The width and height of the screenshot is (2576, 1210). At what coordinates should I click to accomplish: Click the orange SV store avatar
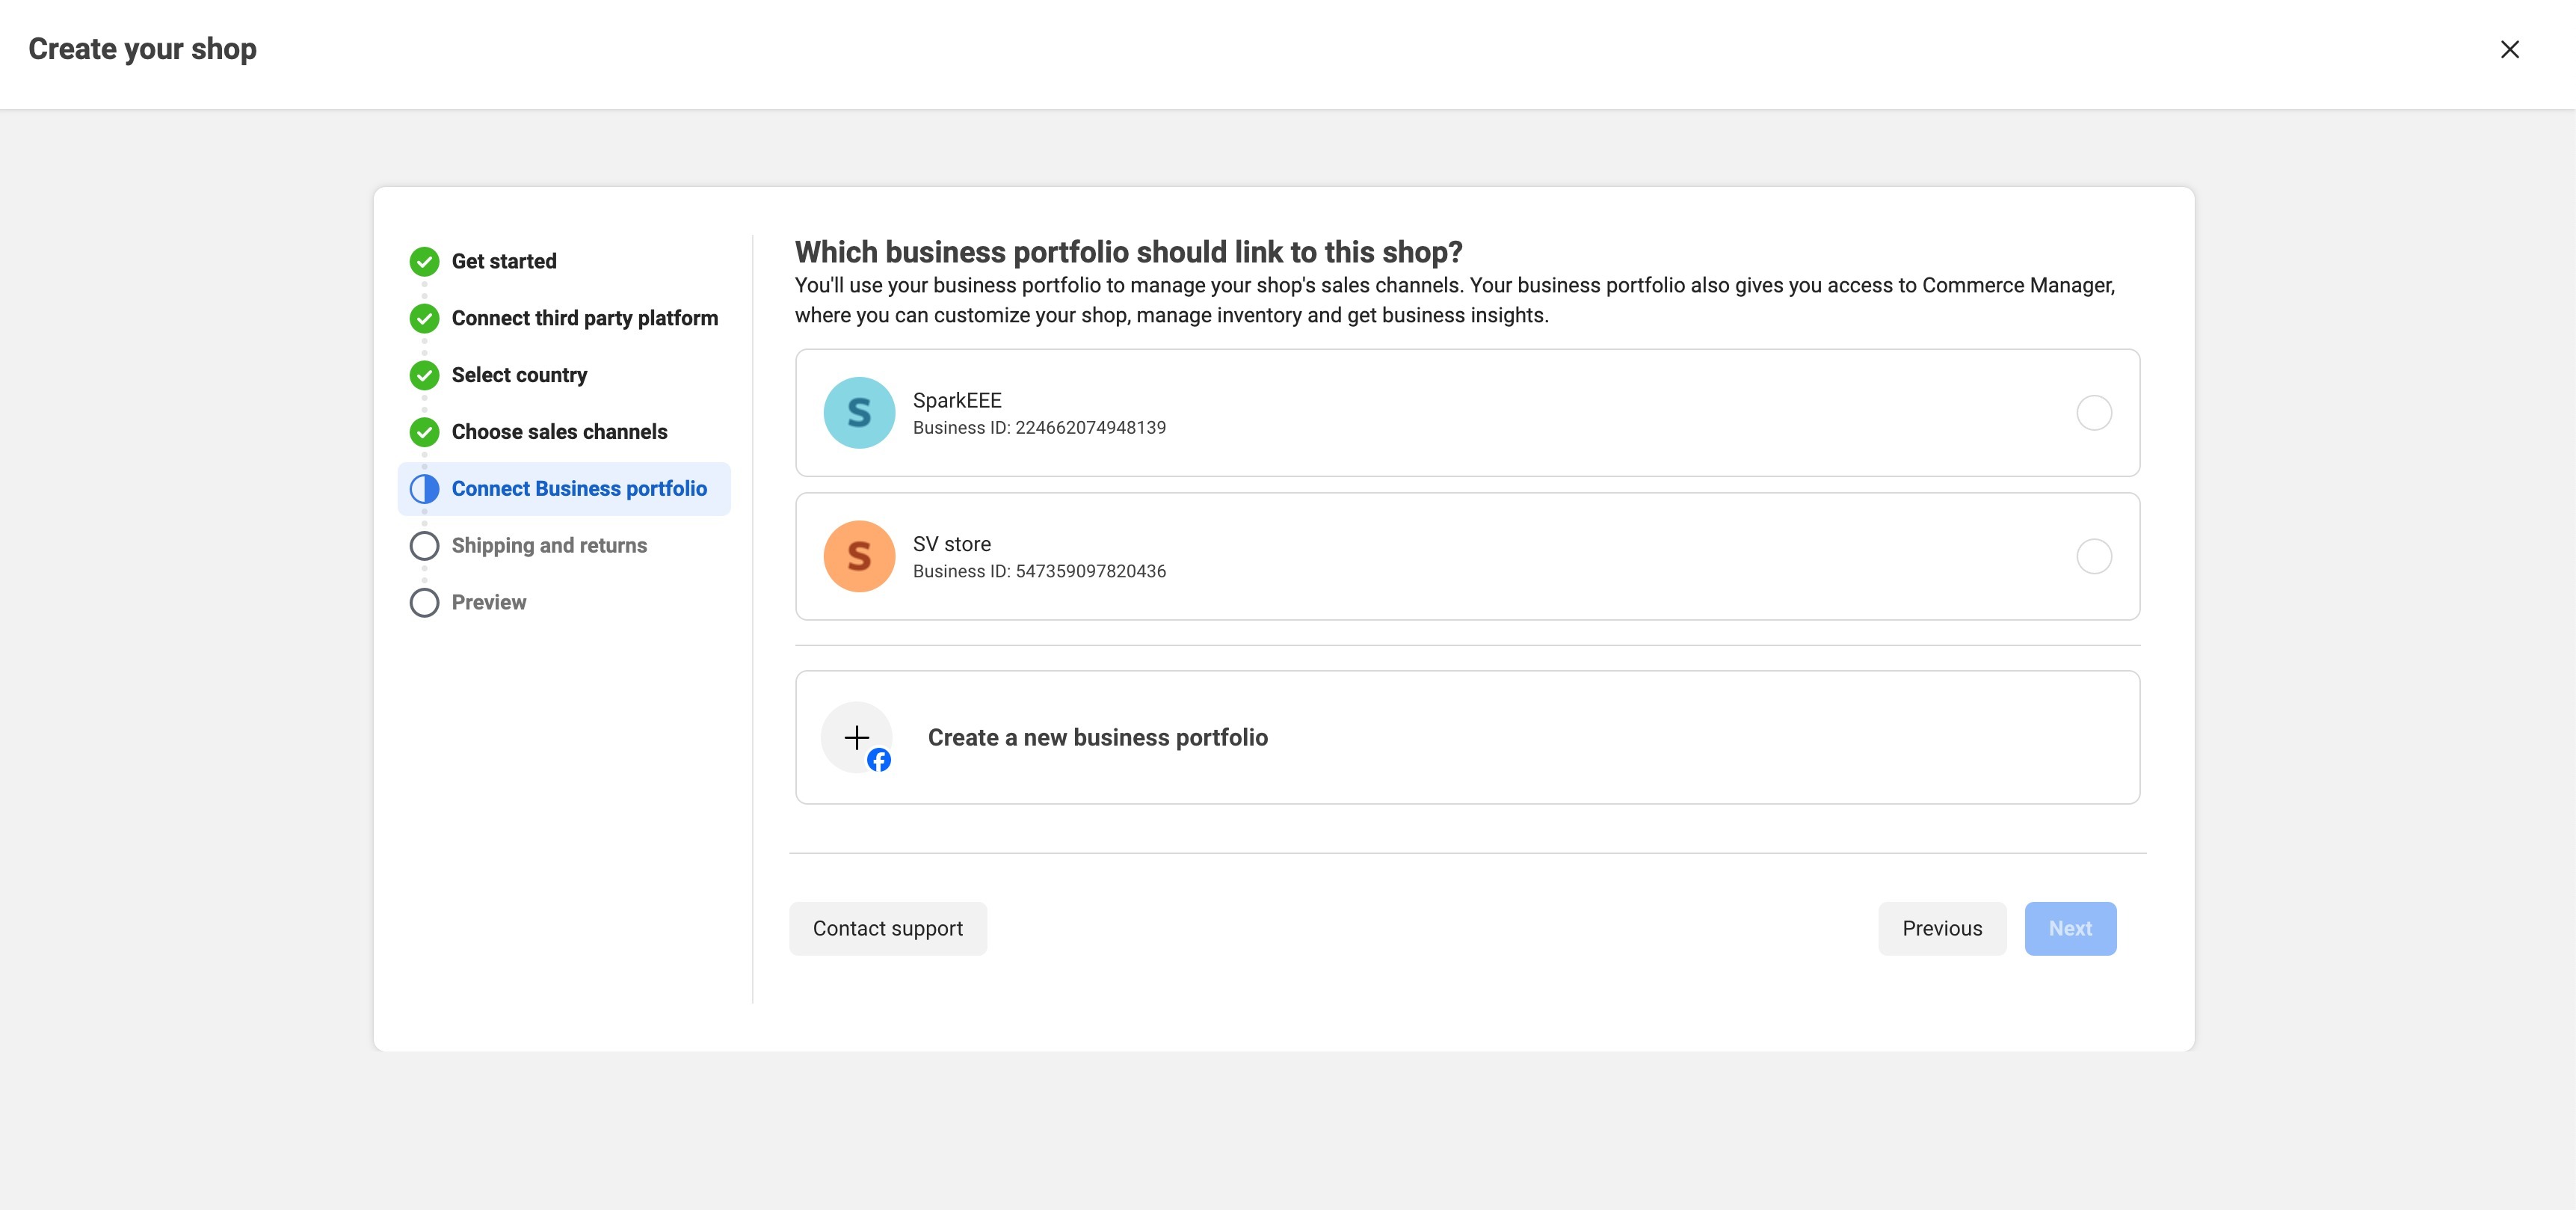[859, 557]
